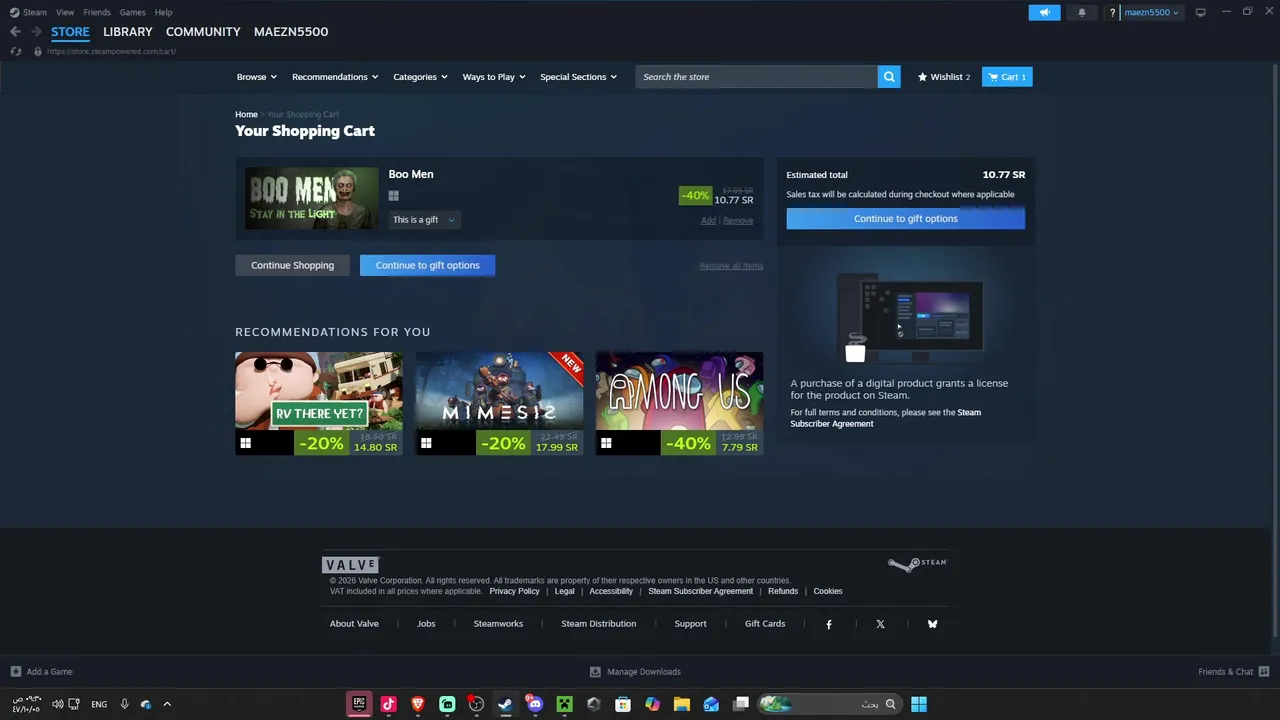This screenshot has width=1280, height=720.
Task: Click the Steam logo in footer
Action: [917, 564]
